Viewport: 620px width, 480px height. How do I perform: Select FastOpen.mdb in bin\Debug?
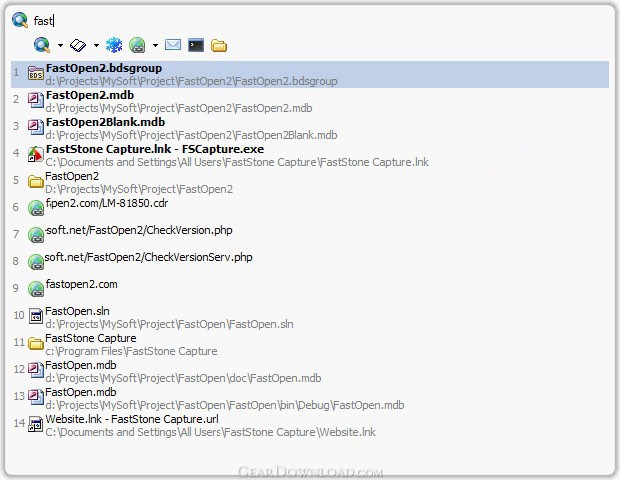click(x=310, y=399)
